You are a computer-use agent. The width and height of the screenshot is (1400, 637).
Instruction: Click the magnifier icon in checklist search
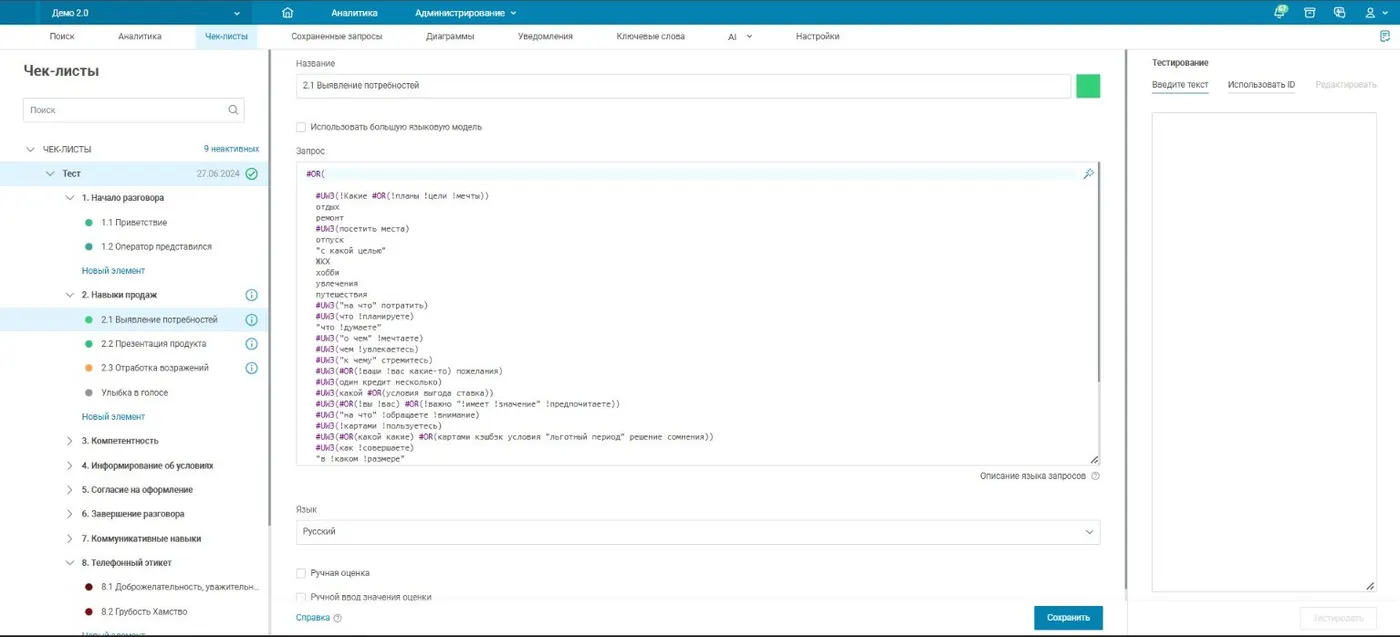point(233,110)
